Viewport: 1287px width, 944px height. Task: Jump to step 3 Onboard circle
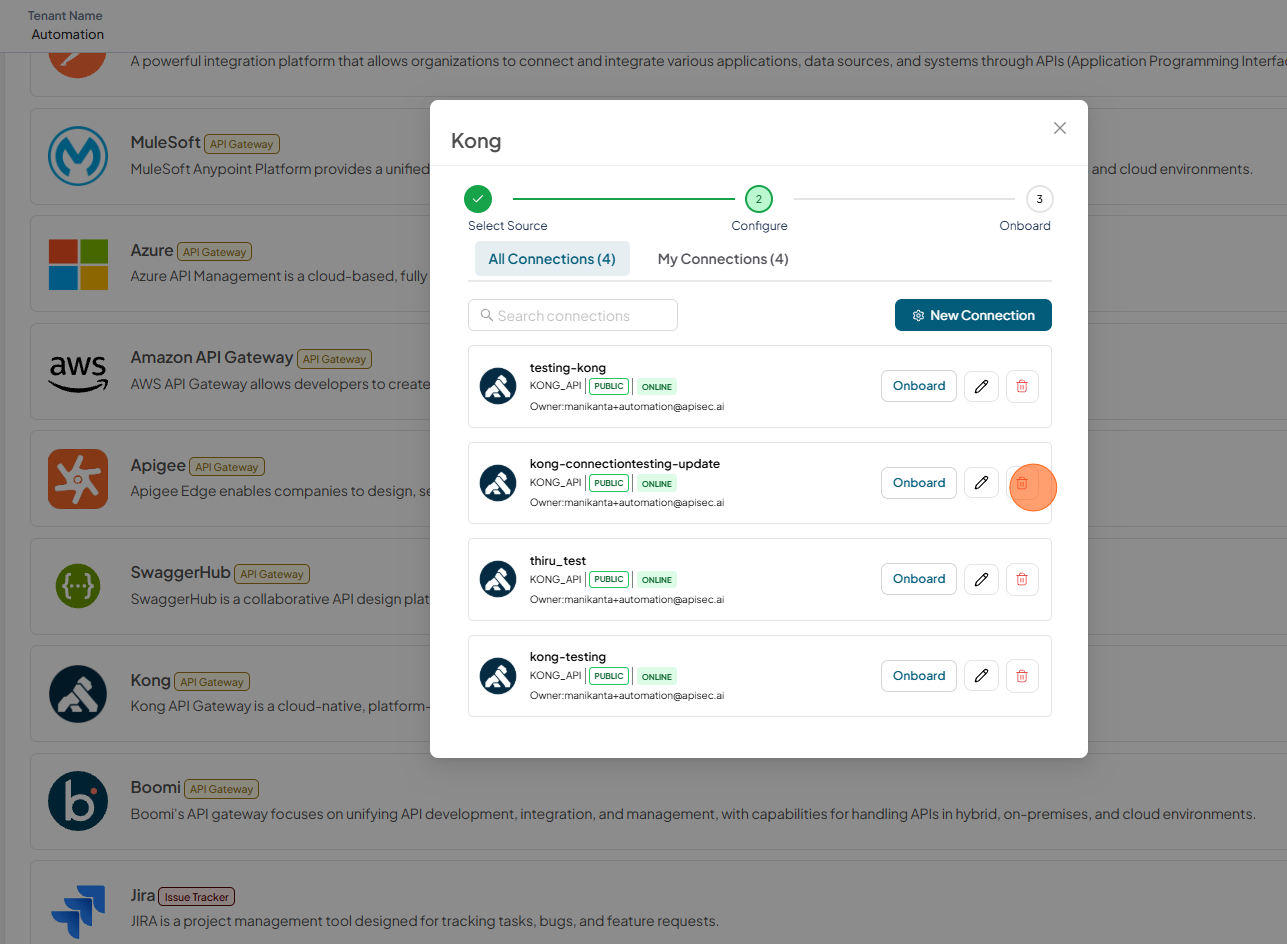(1039, 199)
